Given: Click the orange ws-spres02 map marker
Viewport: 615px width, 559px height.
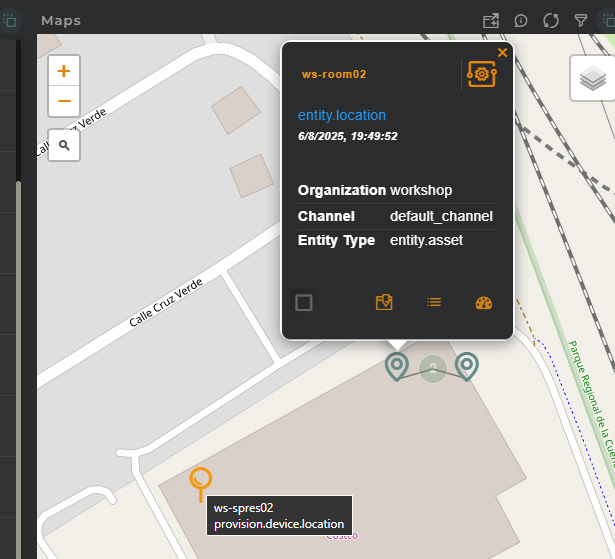Looking at the screenshot, I should [201, 482].
